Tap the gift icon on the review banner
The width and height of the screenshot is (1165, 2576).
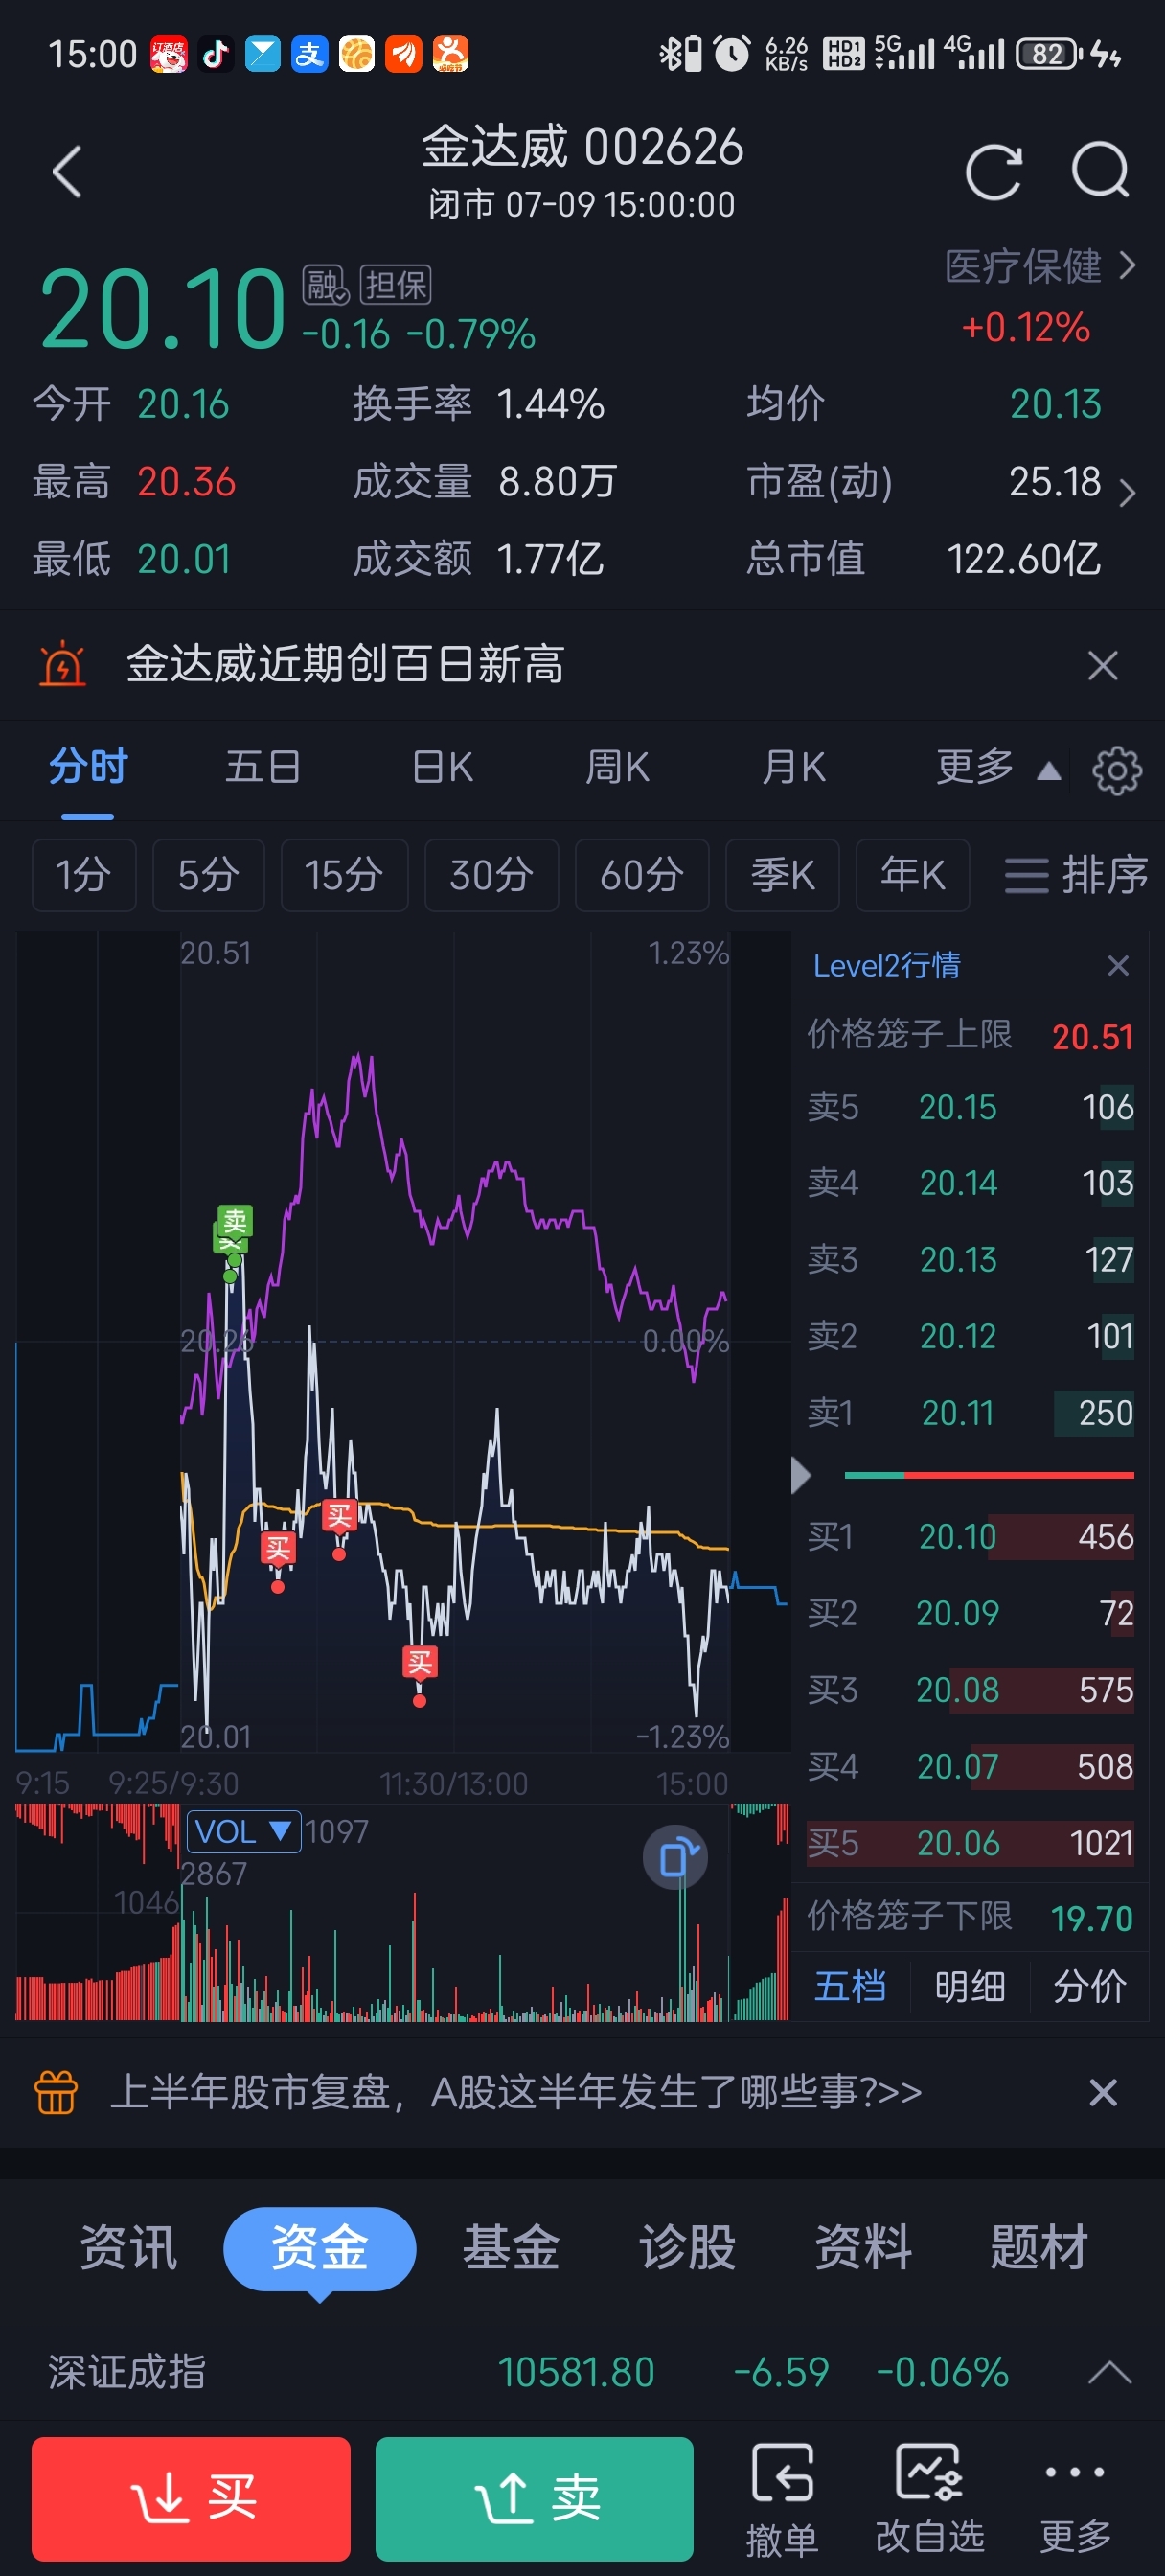coord(56,2091)
